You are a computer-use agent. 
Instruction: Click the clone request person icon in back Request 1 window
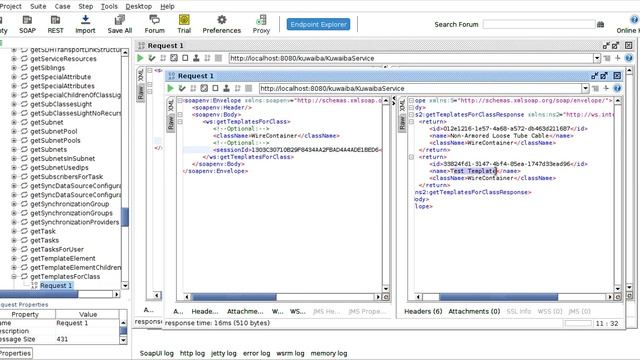196,58
